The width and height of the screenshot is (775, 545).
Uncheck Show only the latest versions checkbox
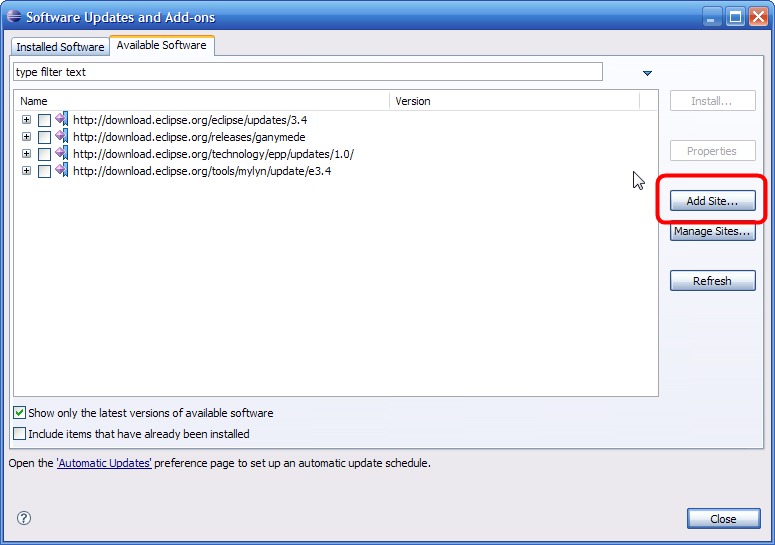(x=19, y=413)
